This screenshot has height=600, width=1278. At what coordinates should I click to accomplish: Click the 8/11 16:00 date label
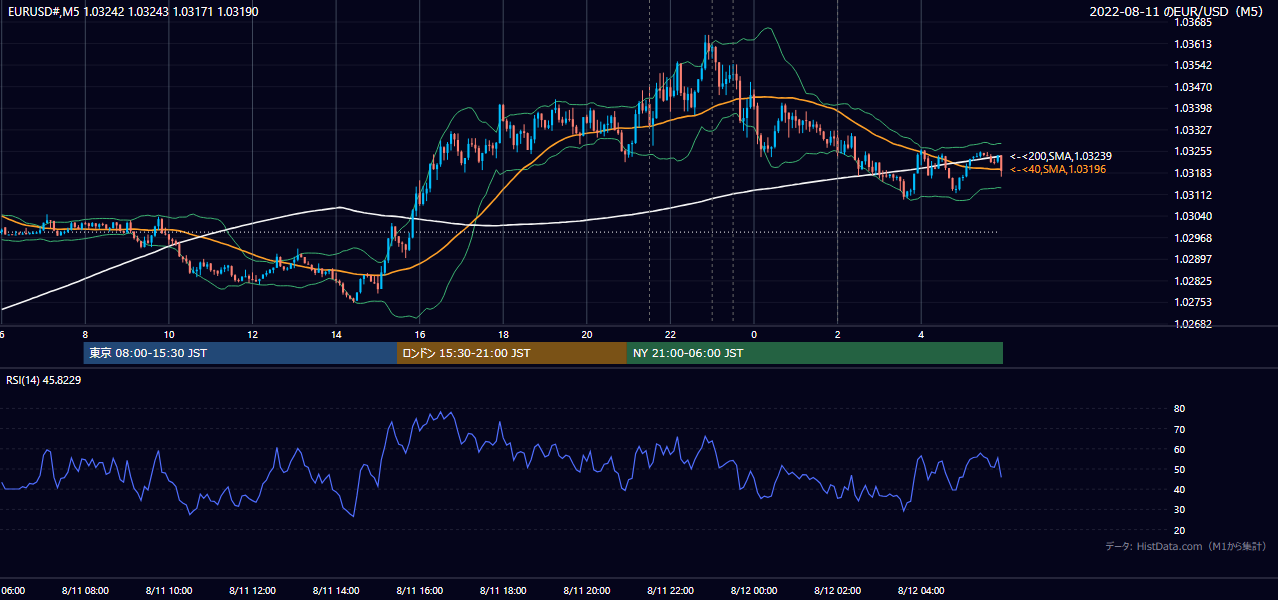420,591
